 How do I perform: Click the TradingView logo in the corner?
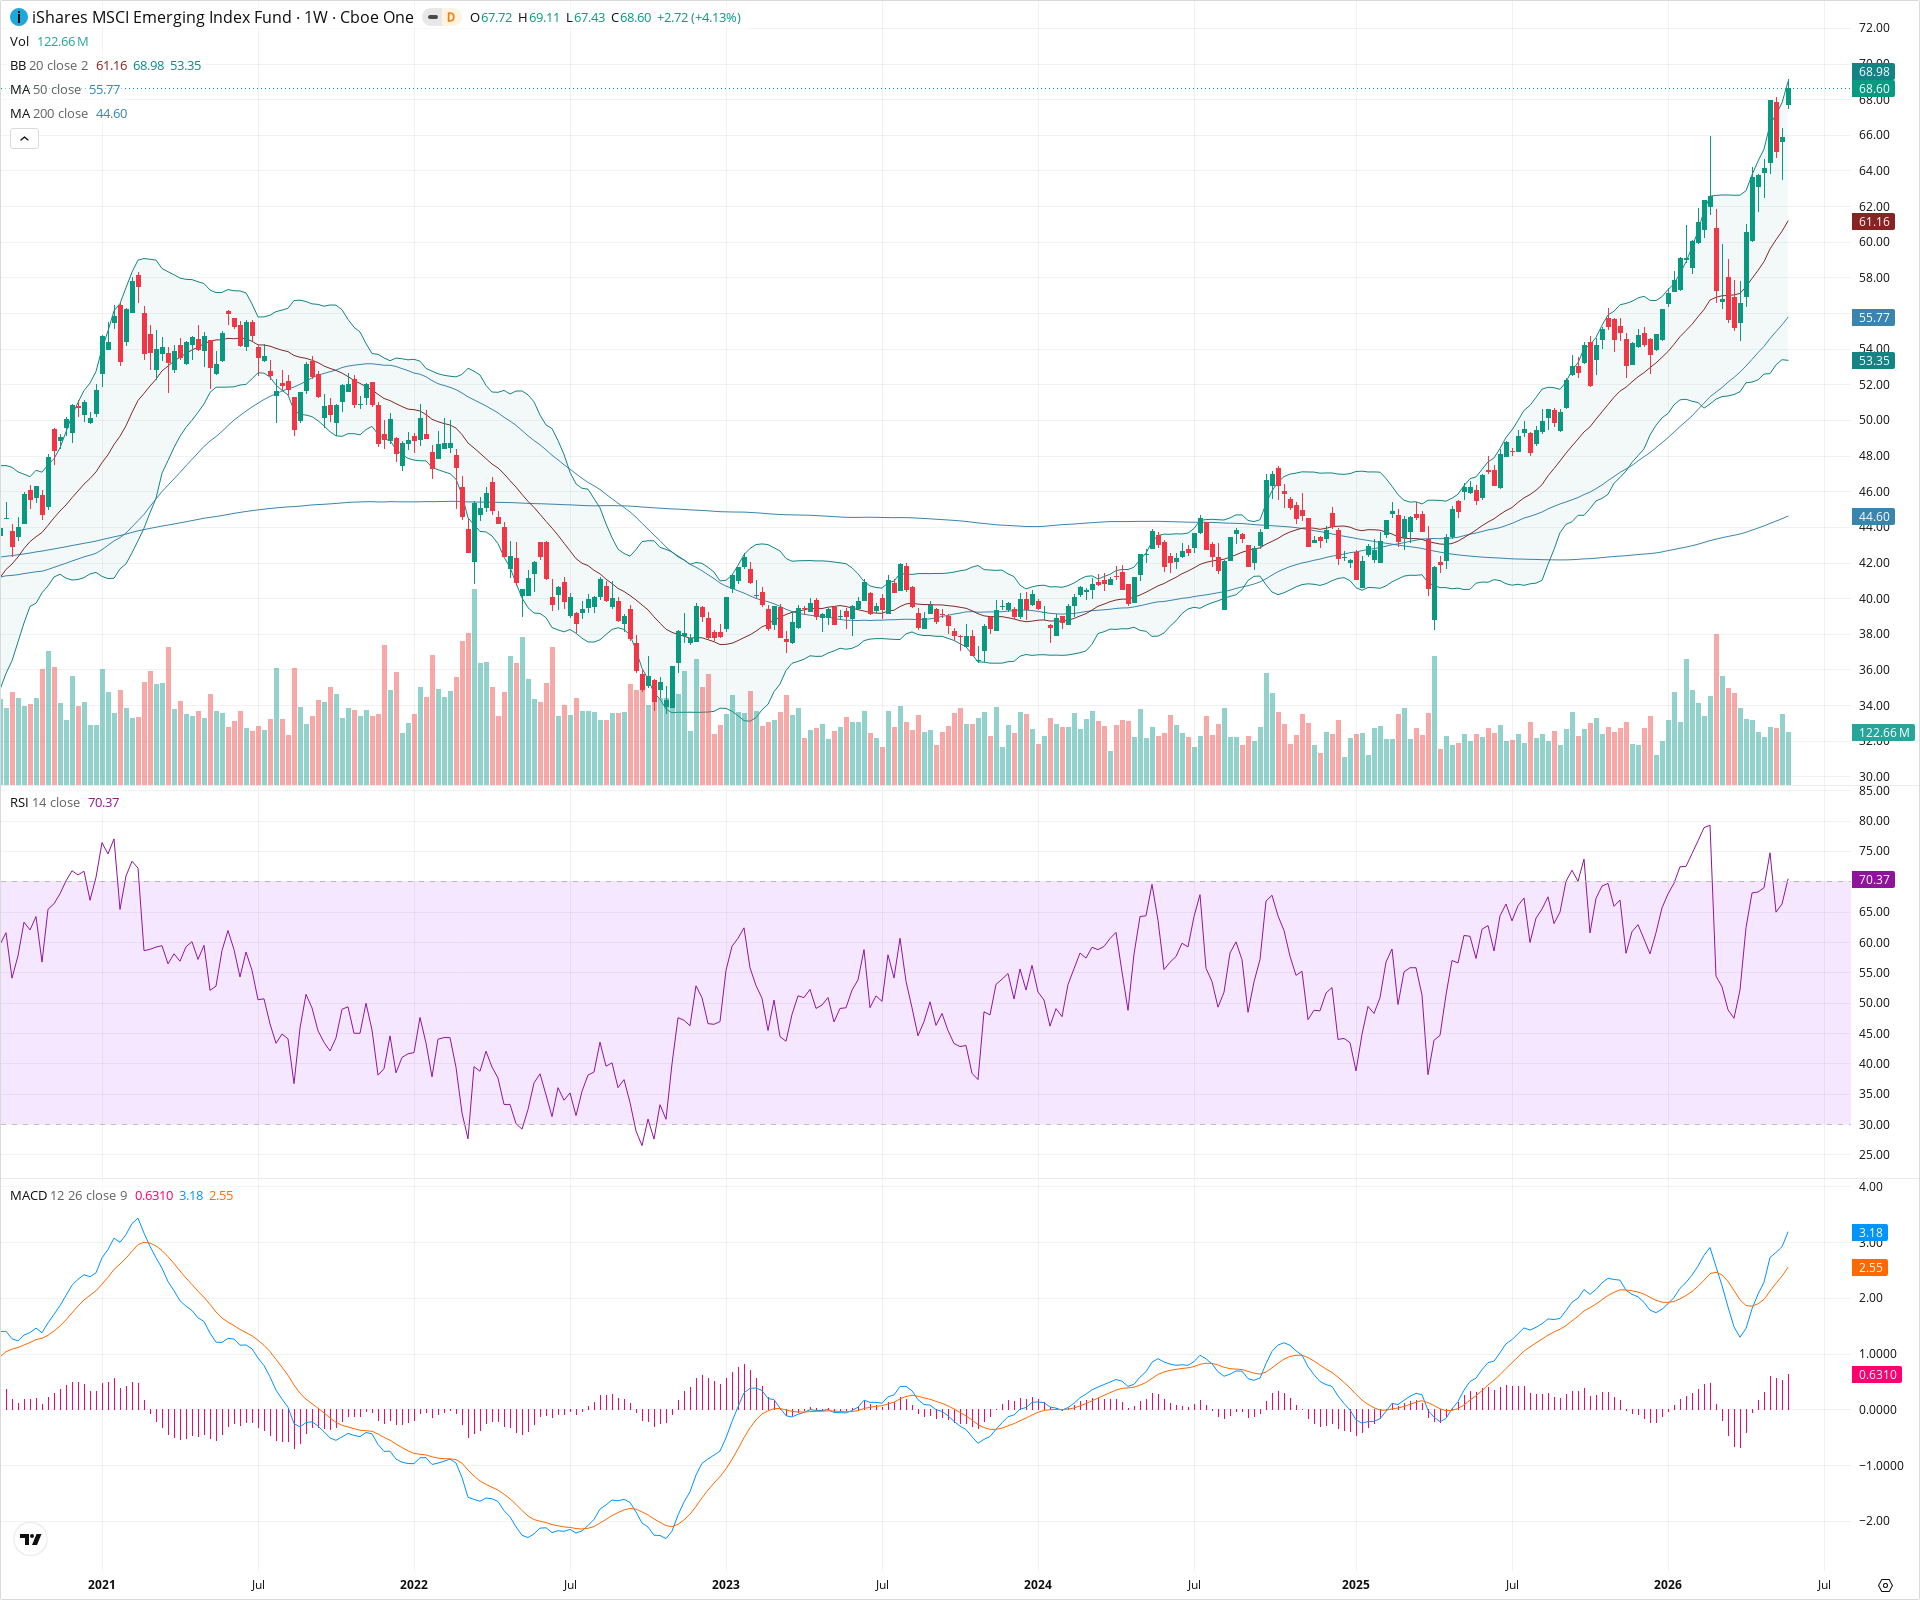31,1539
